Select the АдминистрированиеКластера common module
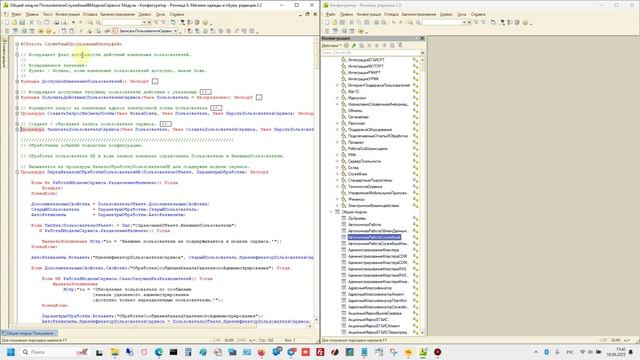This screenshot has width=640, height=360. click(373, 250)
